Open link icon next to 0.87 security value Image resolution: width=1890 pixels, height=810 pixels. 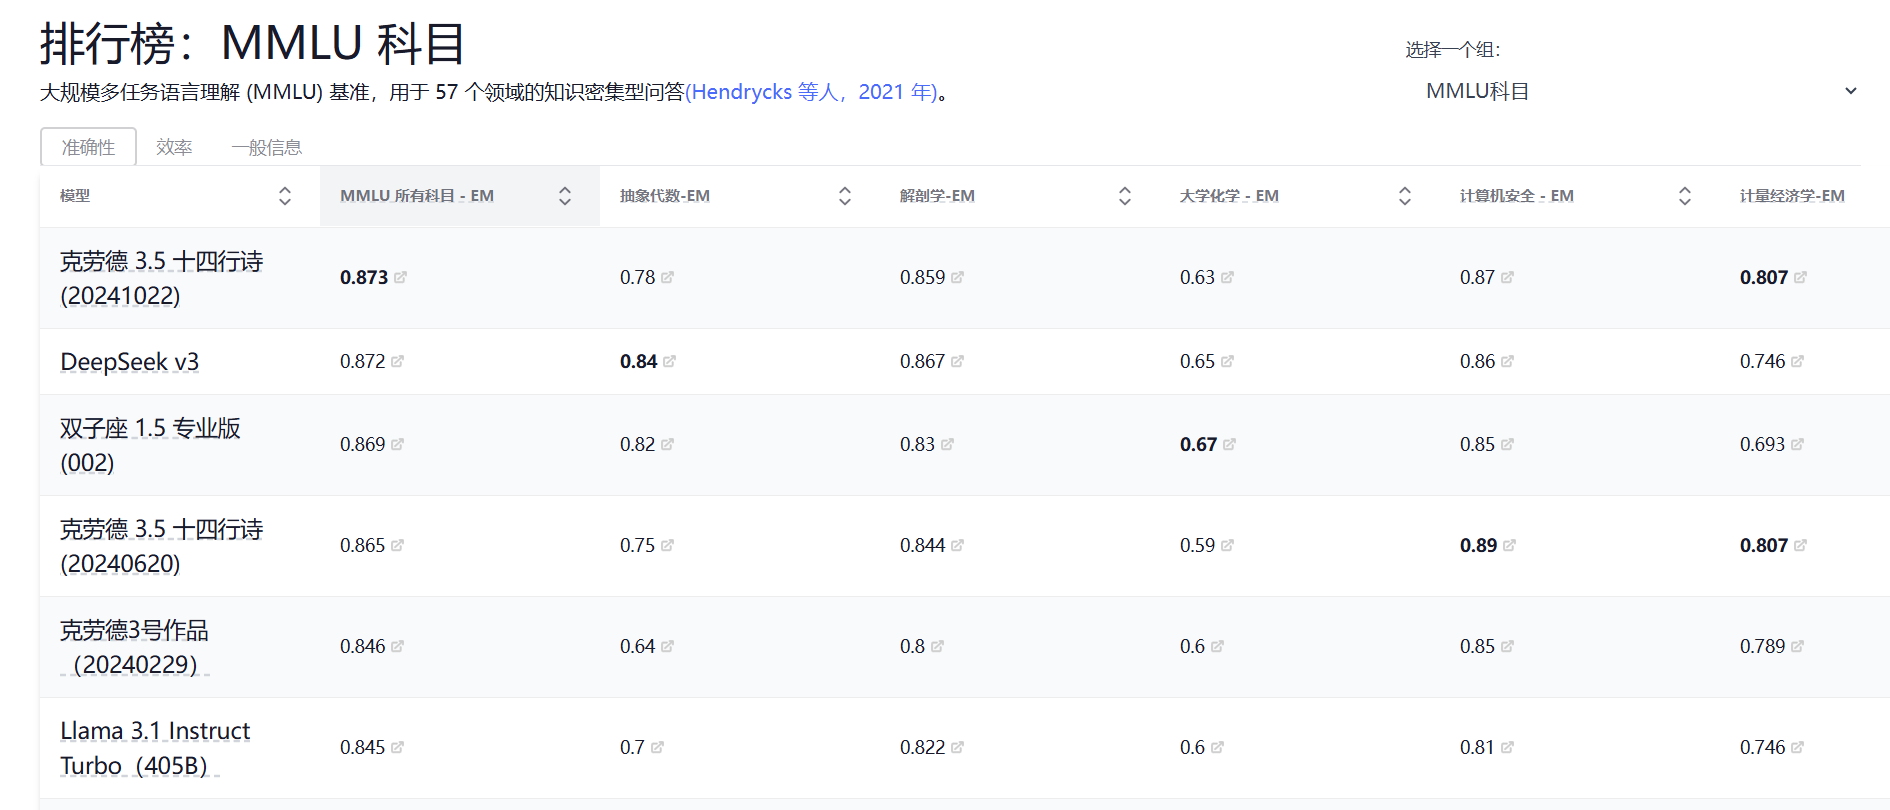pos(1507,277)
